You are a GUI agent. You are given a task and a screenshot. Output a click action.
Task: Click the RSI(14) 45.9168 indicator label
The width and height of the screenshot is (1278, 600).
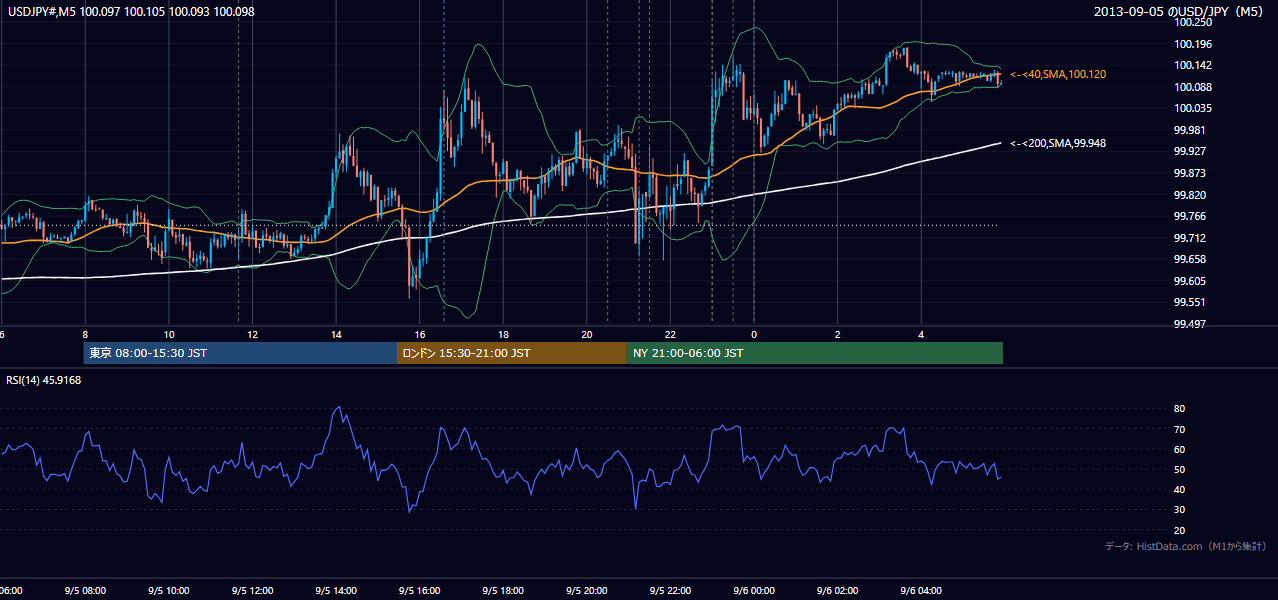tap(44, 380)
